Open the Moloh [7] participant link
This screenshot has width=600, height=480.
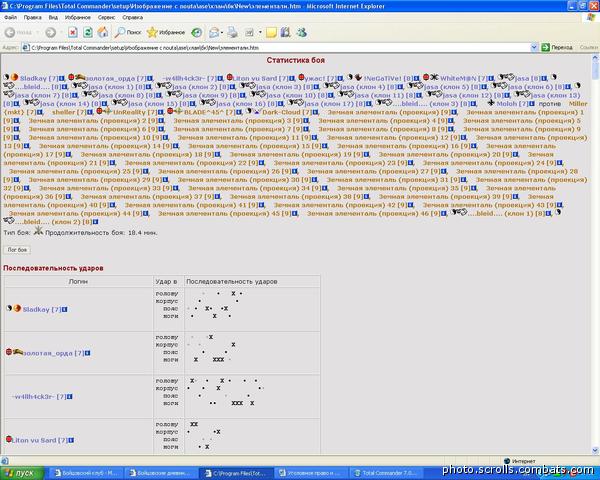(512, 104)
